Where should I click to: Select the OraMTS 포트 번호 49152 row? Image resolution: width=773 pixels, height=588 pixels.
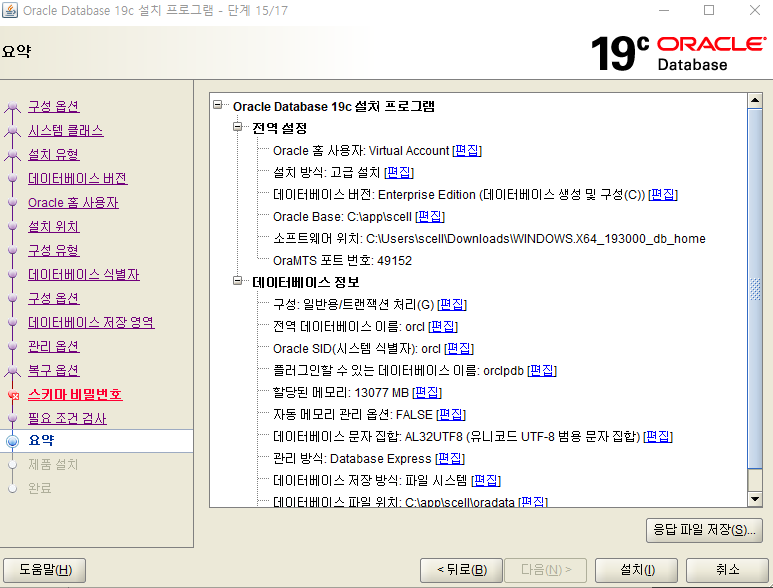click(x=342, y=261)
